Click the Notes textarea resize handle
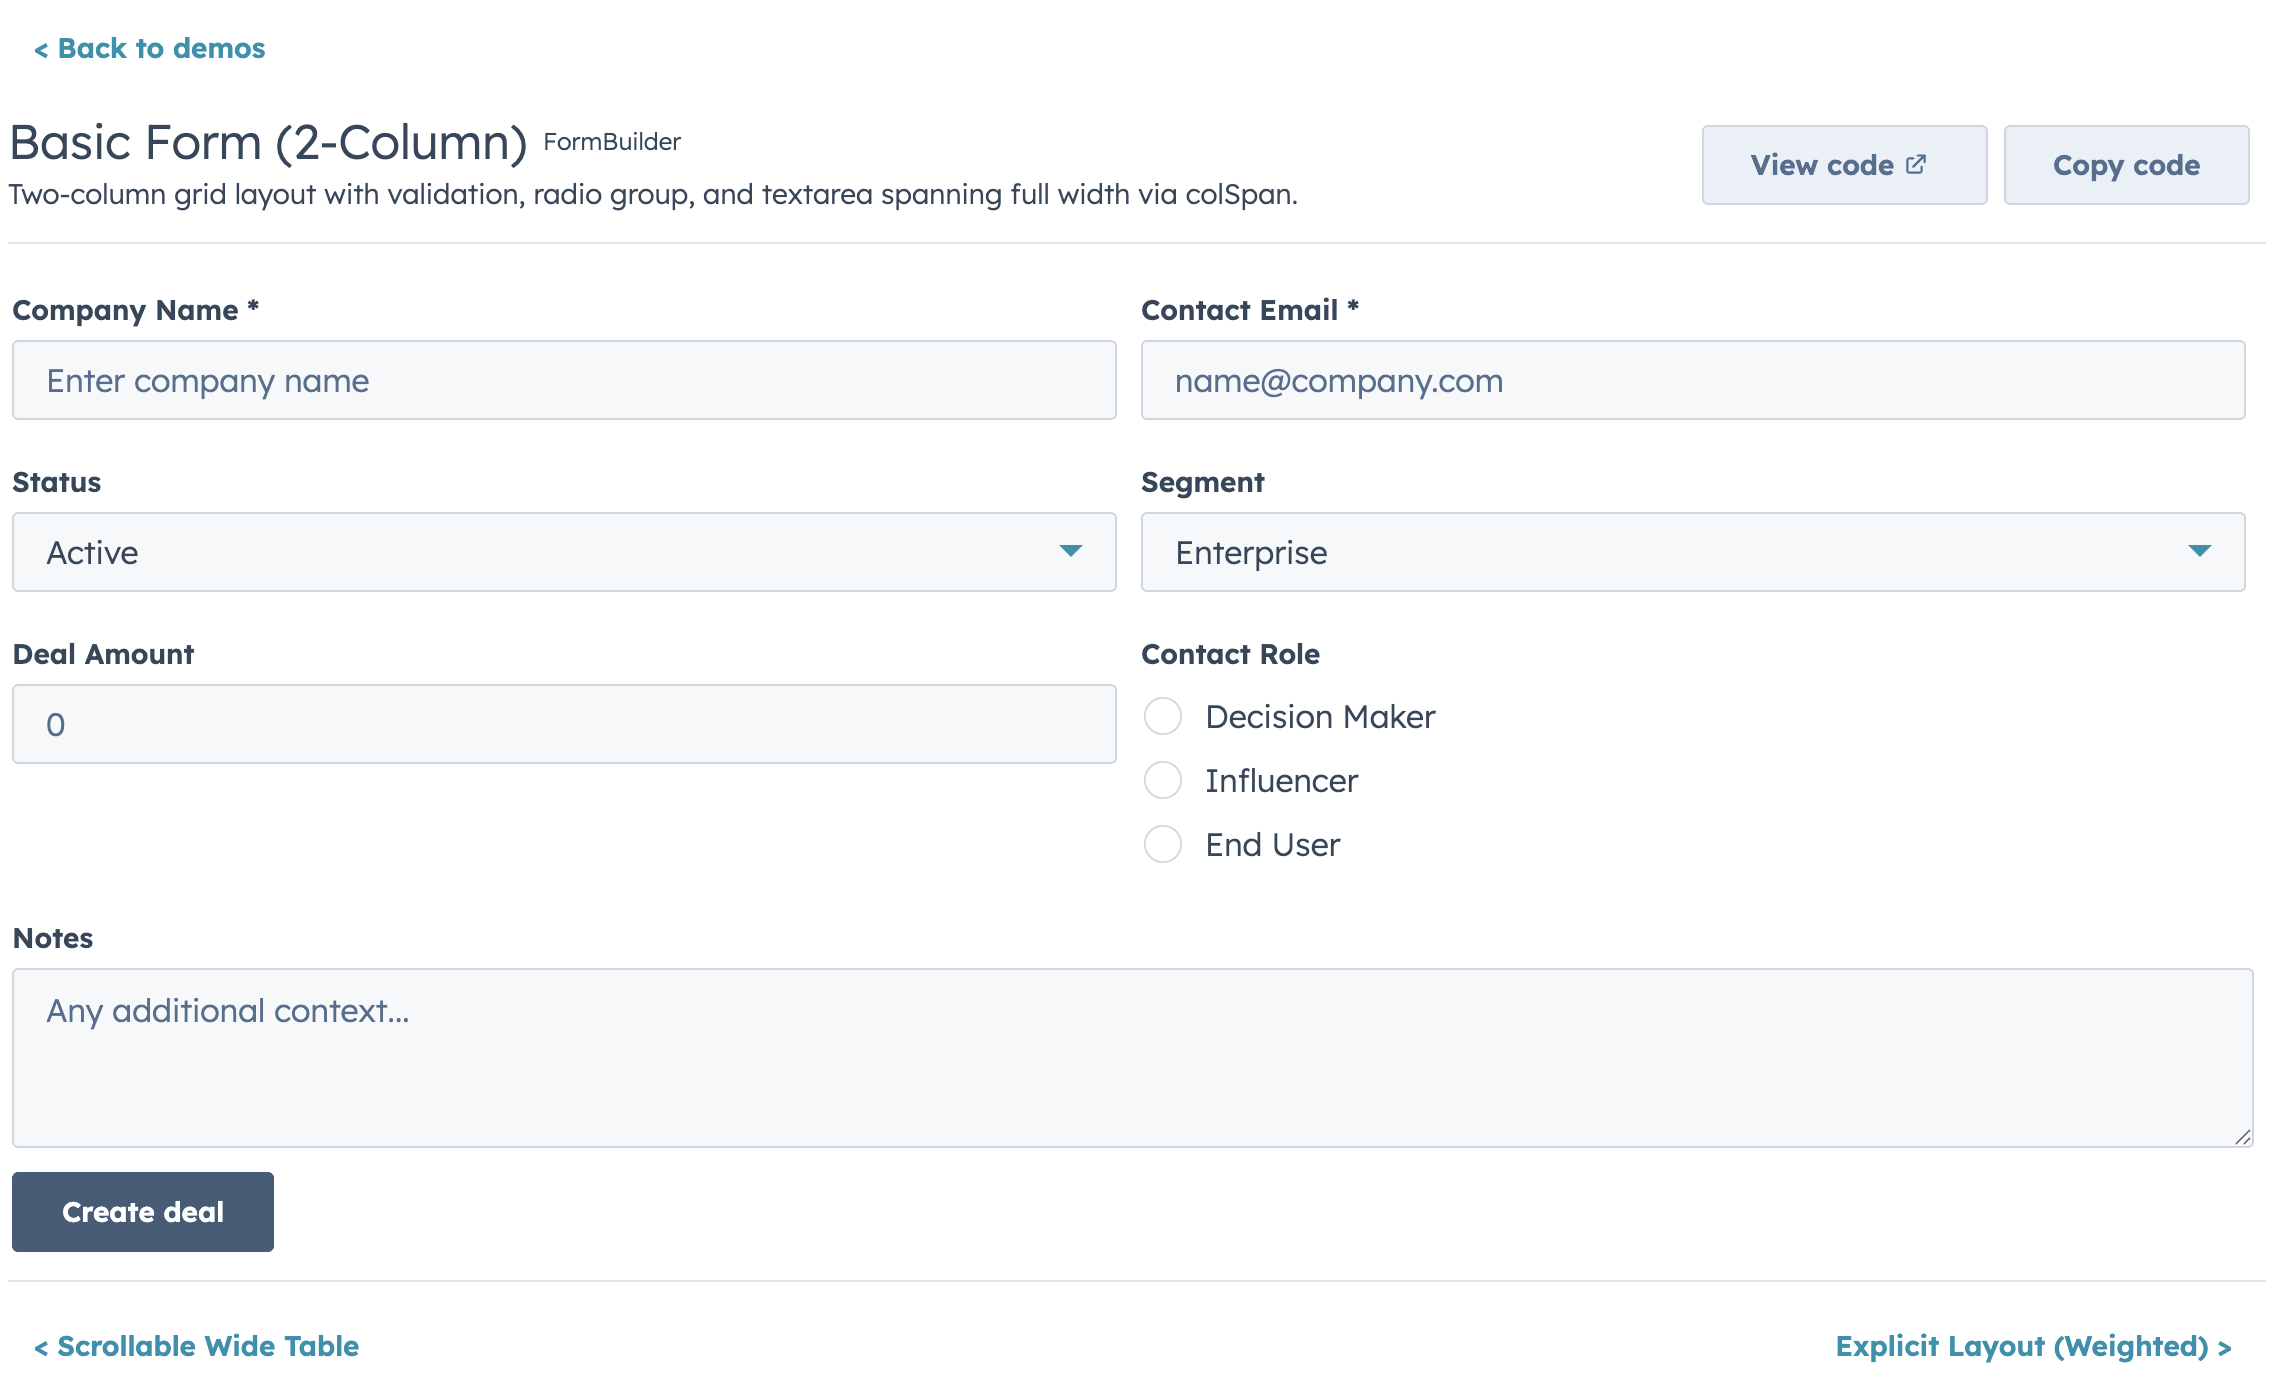This screenshot has height=1394, width=2274. click(x=2242, y=1137)
